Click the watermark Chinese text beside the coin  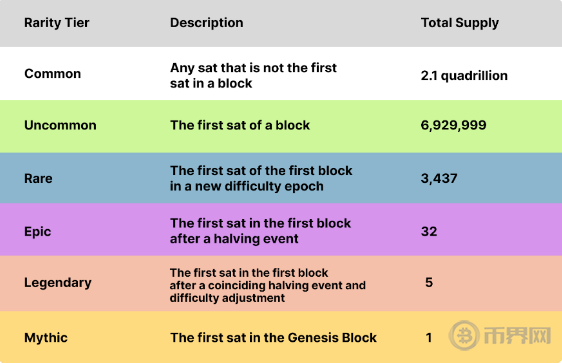(x=518, y=336)
